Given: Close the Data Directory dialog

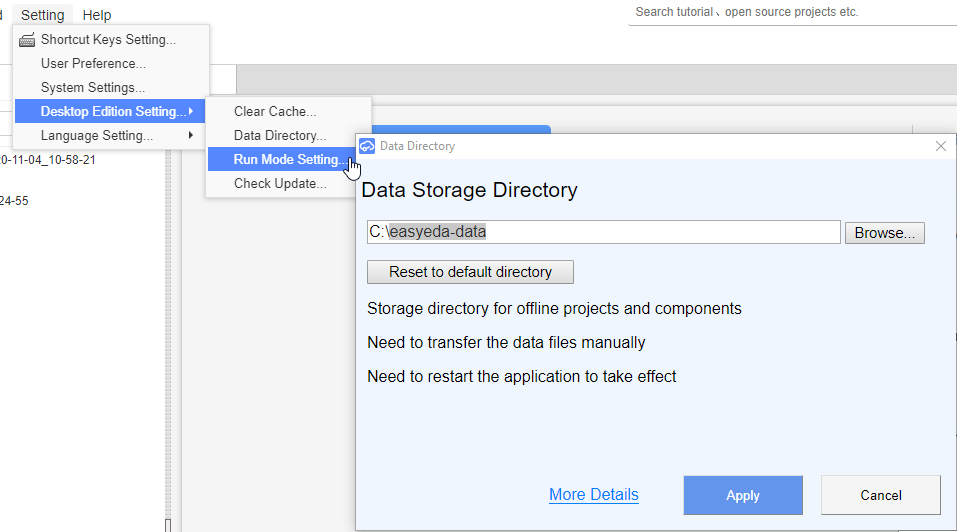Looking at the screenshot, I should coord(941,146).
